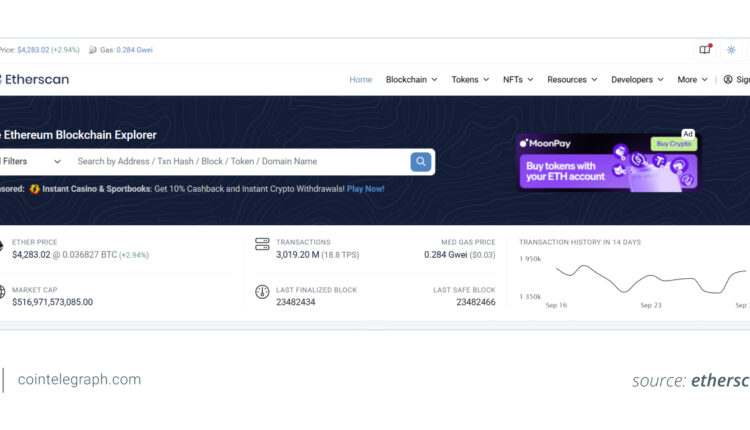Click the market cap globe icon
The image size is (750, 430).
pos(3,292)
